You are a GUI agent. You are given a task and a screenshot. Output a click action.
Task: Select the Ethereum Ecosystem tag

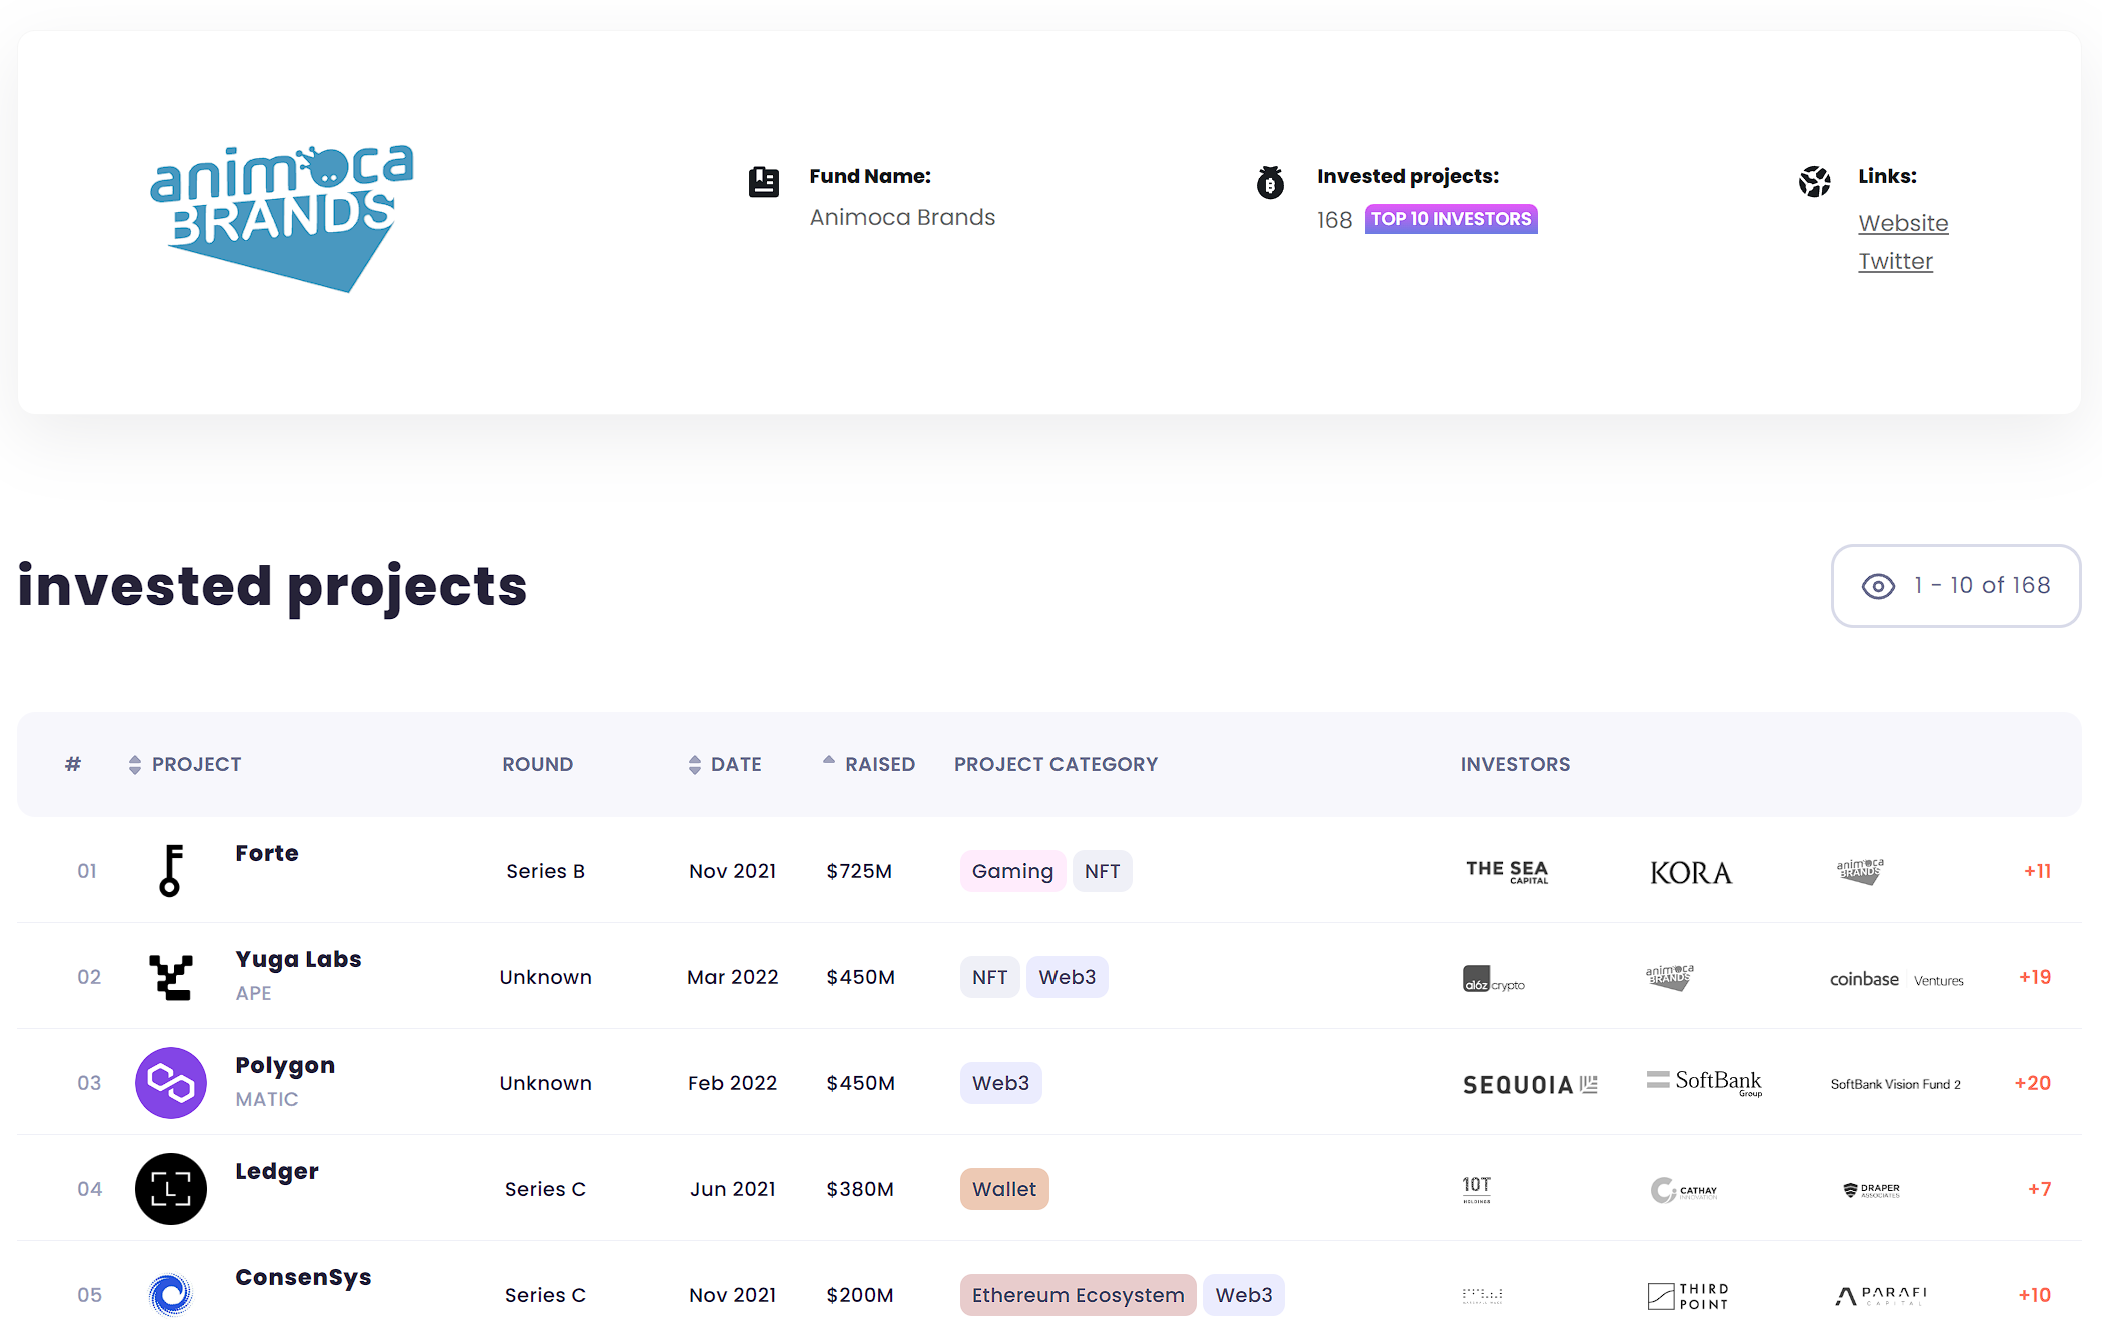(1077, 1295)
